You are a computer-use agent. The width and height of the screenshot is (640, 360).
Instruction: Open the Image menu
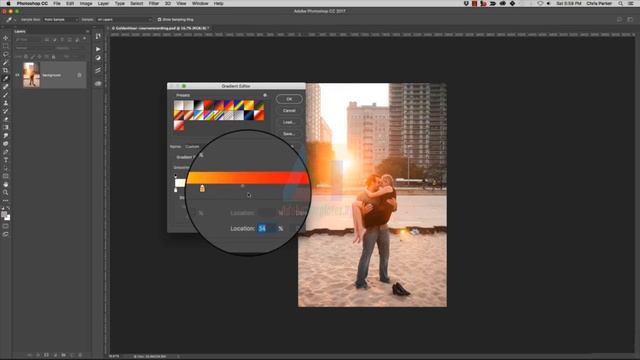coord(86,3)
